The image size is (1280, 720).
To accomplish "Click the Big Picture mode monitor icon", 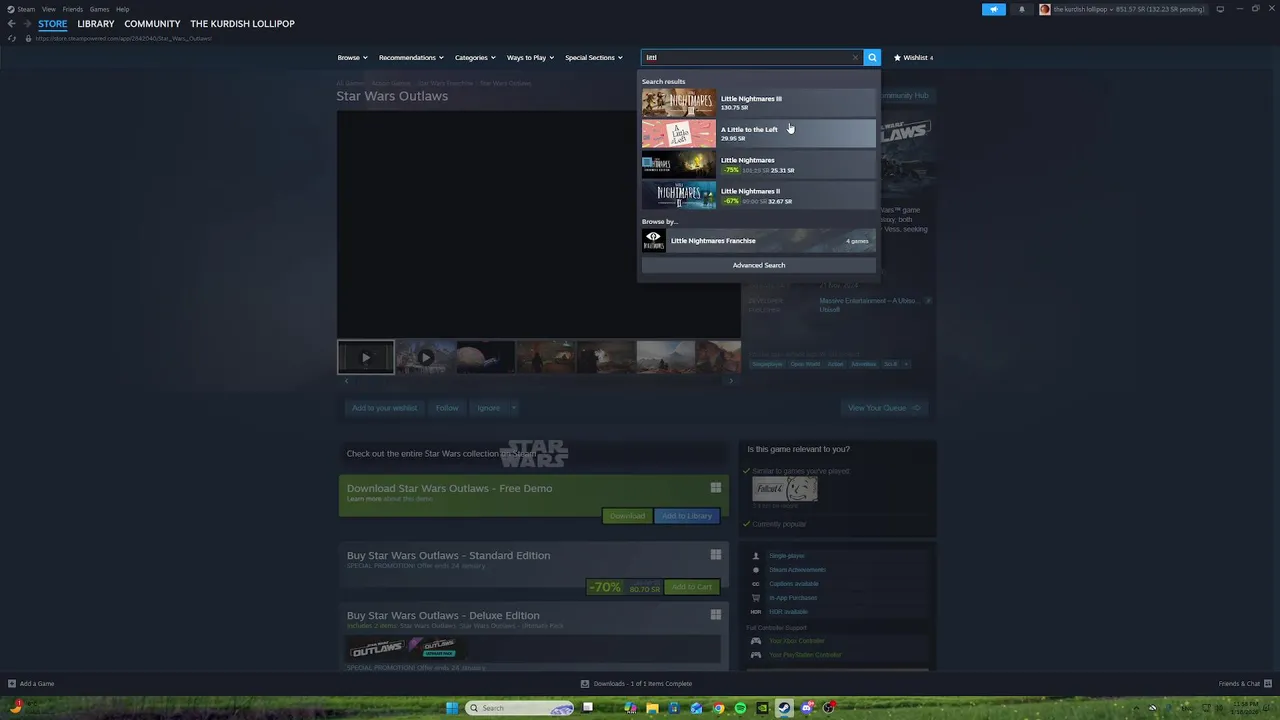I will tap(1220, 9).
